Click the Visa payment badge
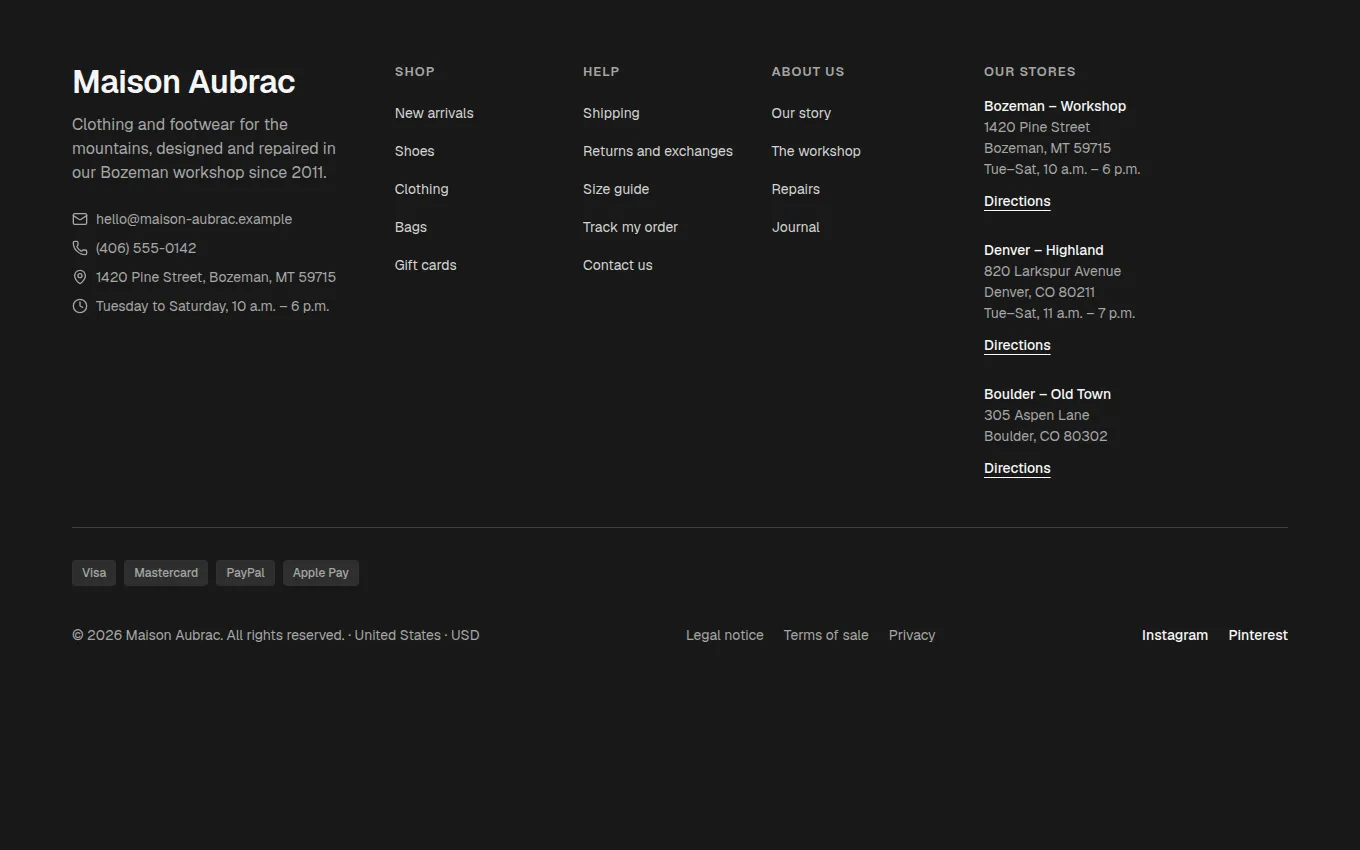Screen dimensions: 1360x850 click(94, 573)
